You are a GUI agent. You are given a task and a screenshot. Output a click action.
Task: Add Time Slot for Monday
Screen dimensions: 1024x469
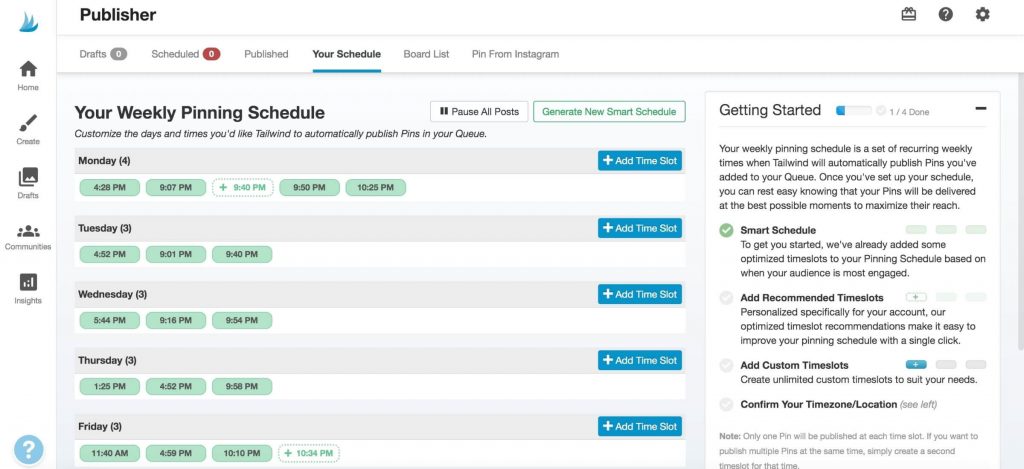[x=640, y=161]
